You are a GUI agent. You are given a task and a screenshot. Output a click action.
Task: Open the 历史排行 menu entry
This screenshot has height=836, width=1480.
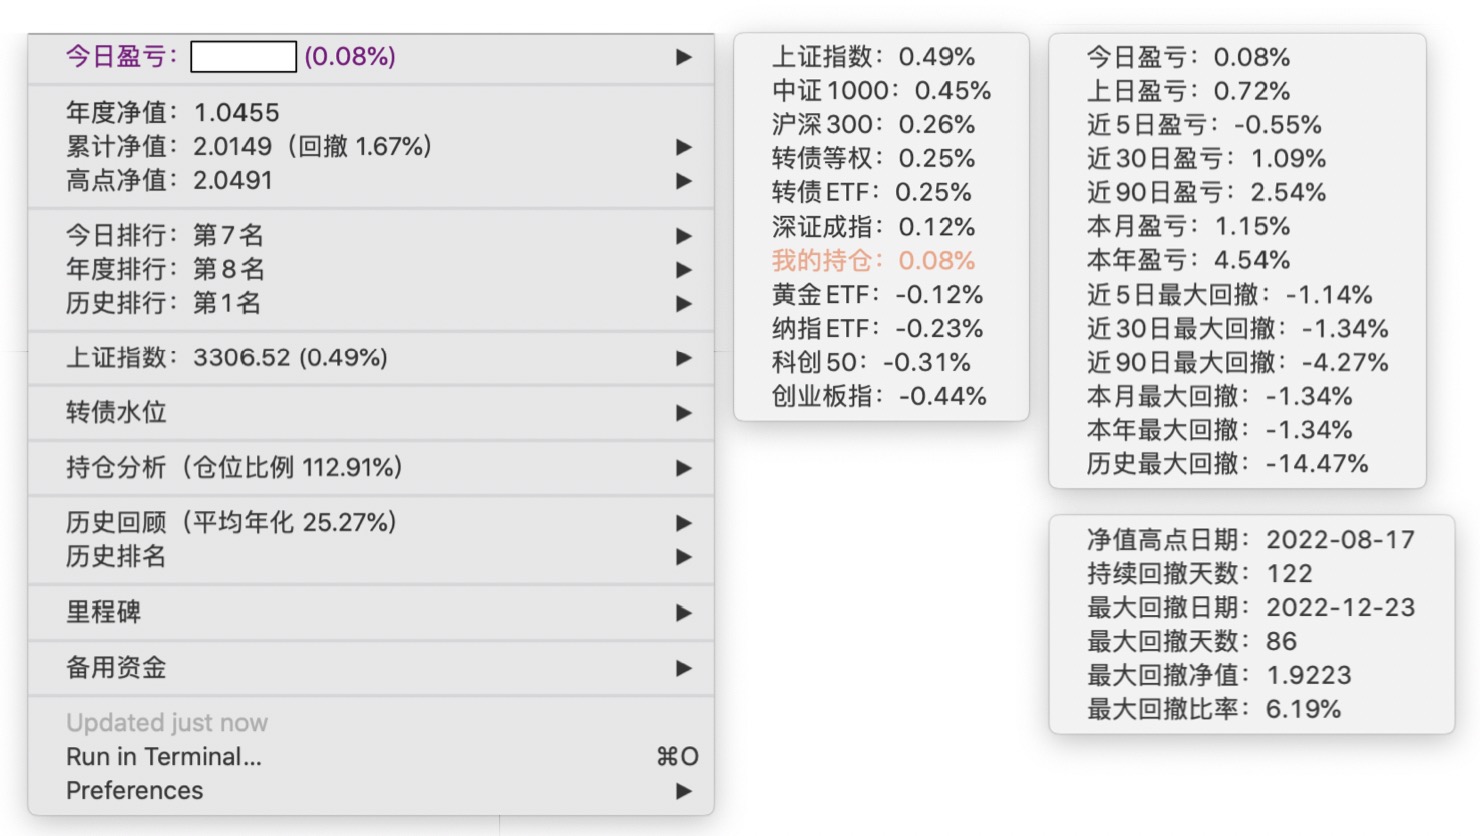click(x=164, y=304)
